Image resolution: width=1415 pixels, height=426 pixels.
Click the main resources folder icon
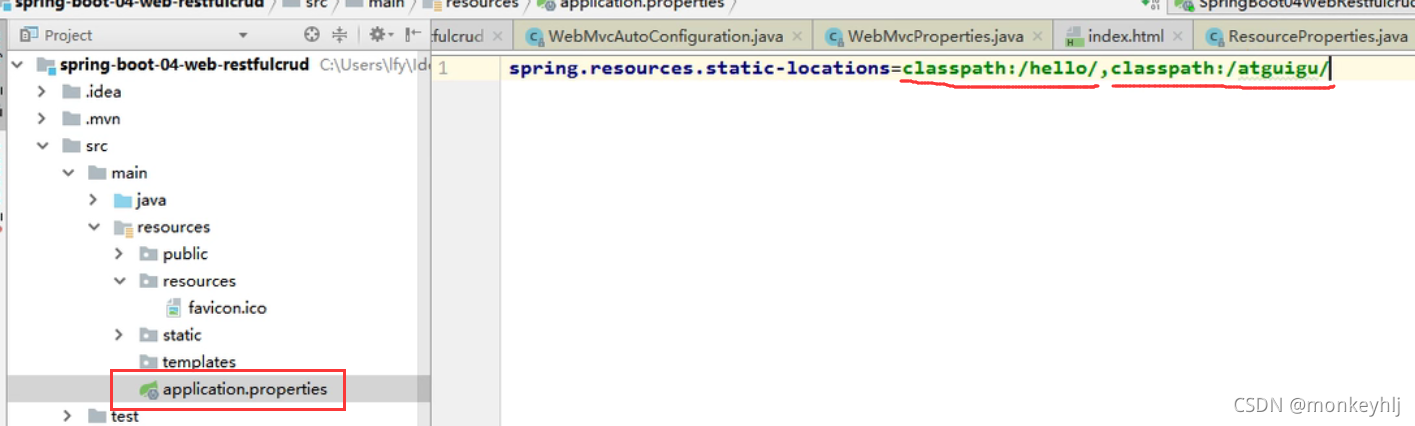(x=124, y=227)
